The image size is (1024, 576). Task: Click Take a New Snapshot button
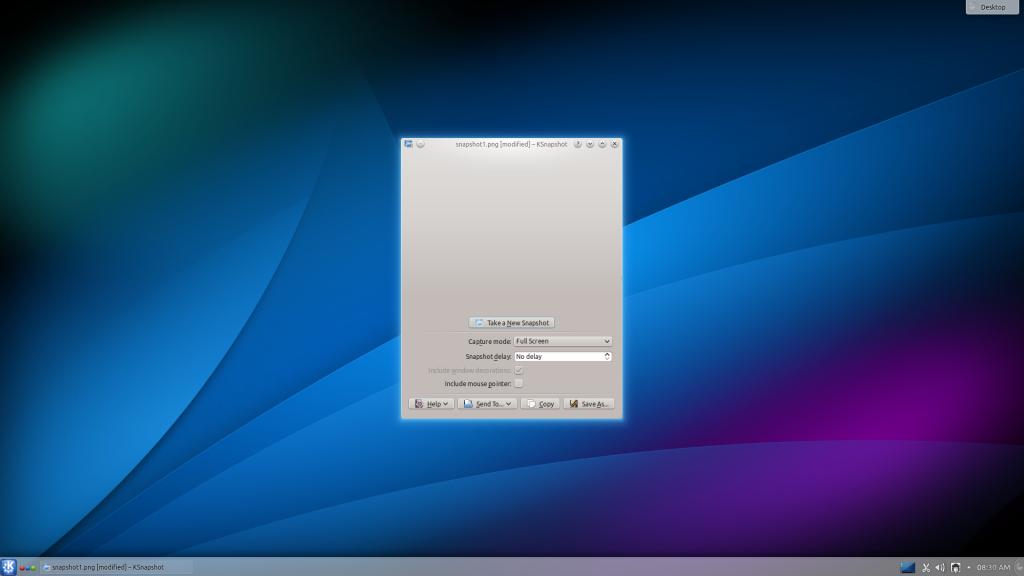click(x=512, y=323)
